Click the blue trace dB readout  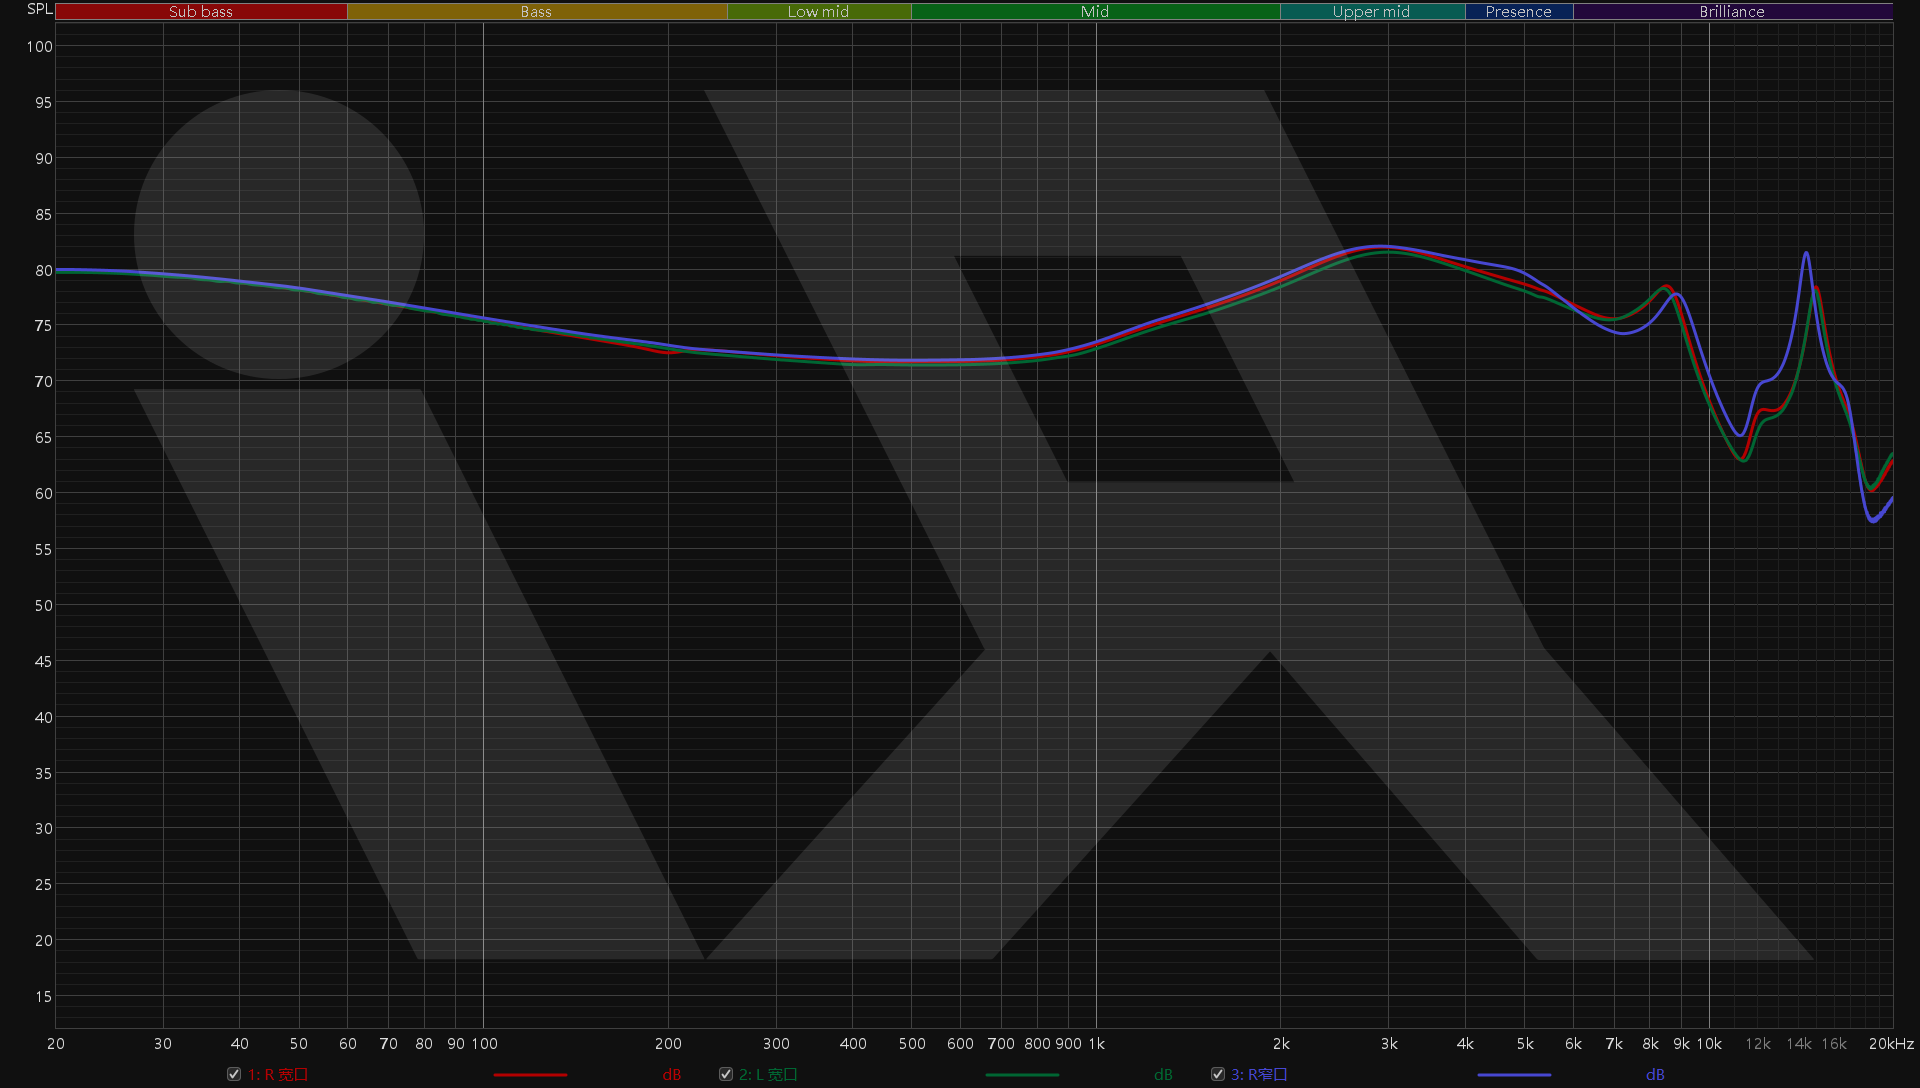1656,1075
